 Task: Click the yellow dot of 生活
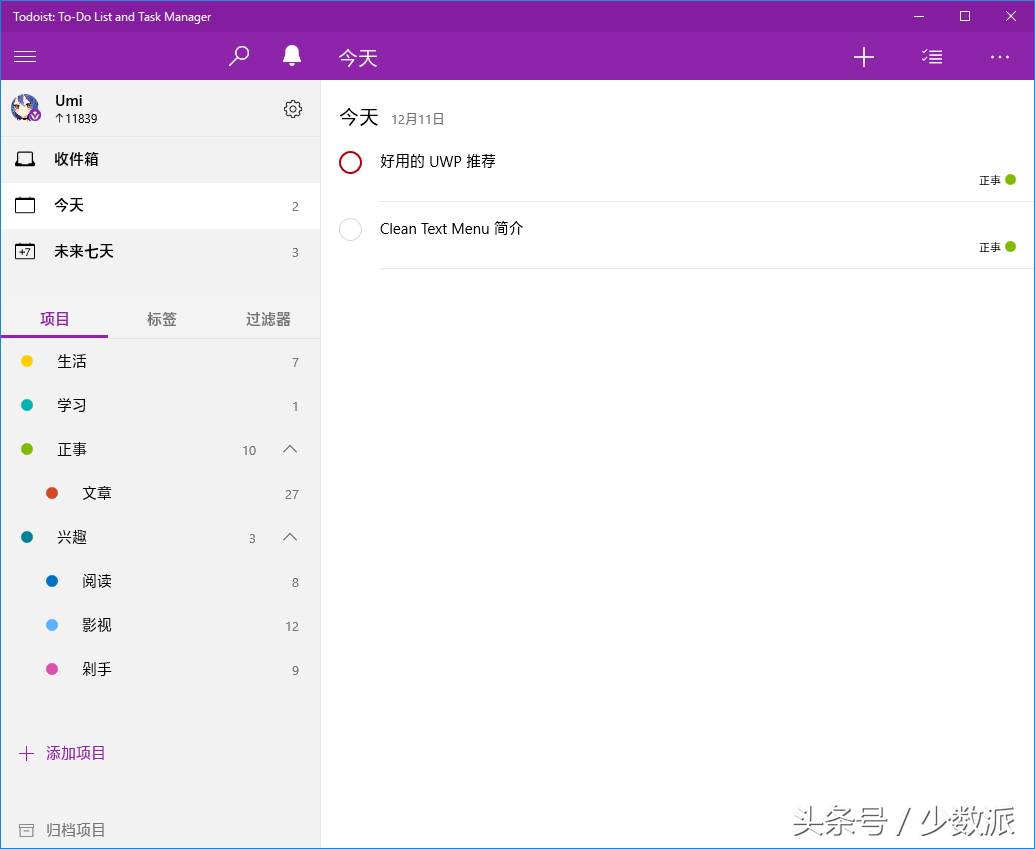(27, 361)
